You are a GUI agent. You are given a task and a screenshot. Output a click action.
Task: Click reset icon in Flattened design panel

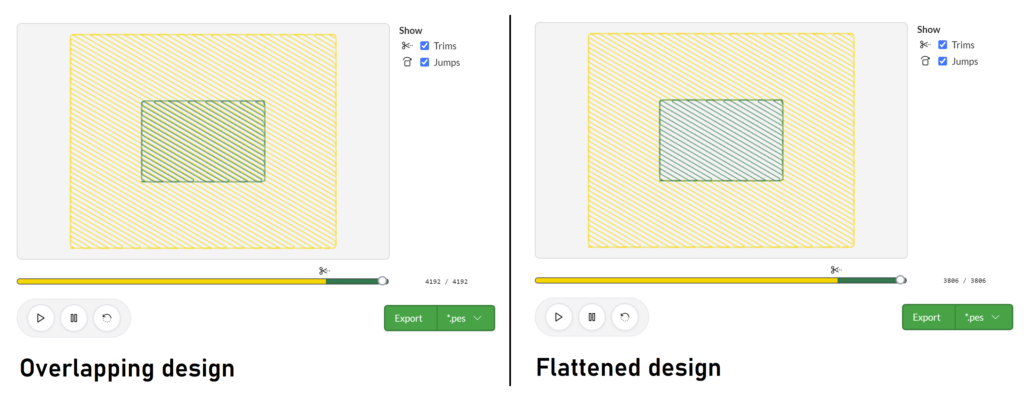pos(625,317)
